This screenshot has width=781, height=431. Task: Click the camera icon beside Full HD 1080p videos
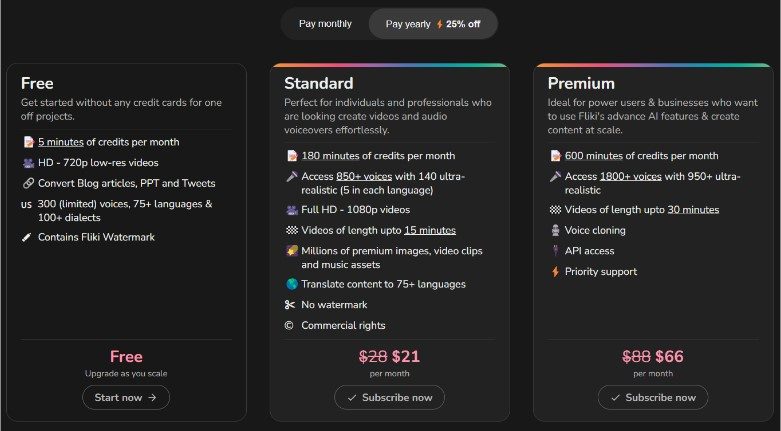[292, 210]
